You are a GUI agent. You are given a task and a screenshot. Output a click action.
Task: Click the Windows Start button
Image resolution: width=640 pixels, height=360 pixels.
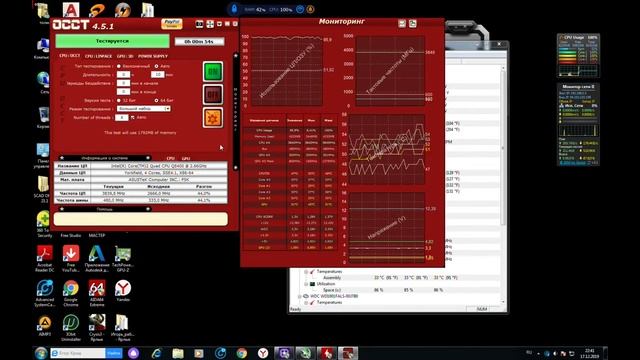tap(40, 353)
